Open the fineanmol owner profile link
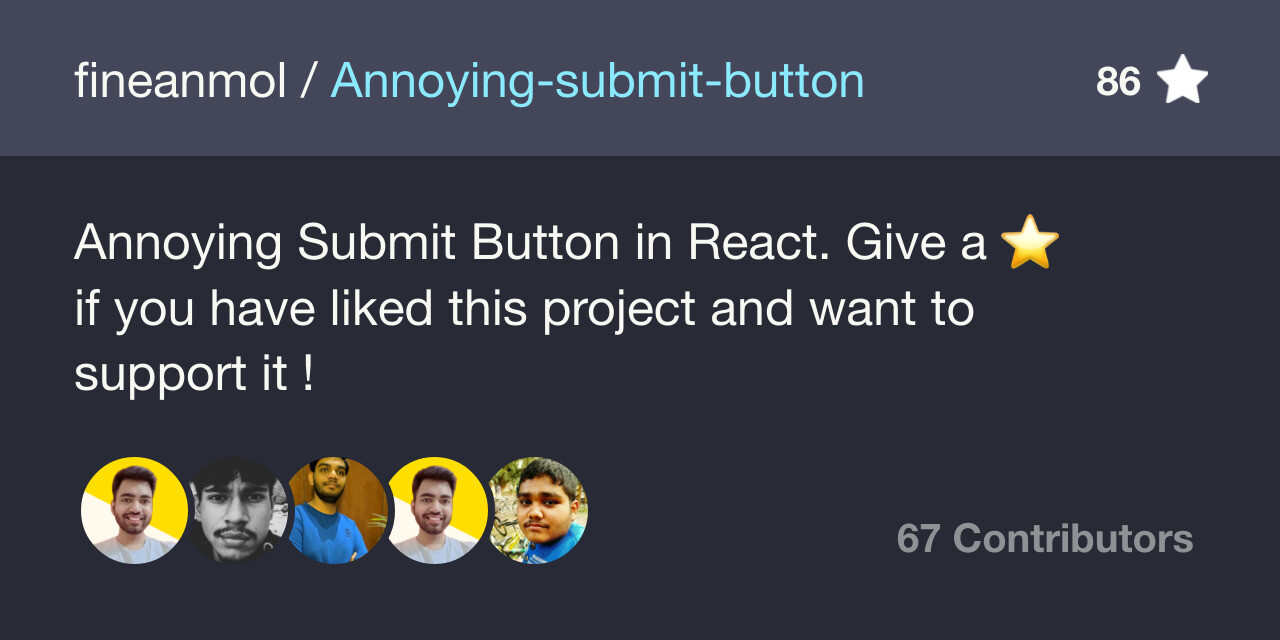 tap(180, 81)
